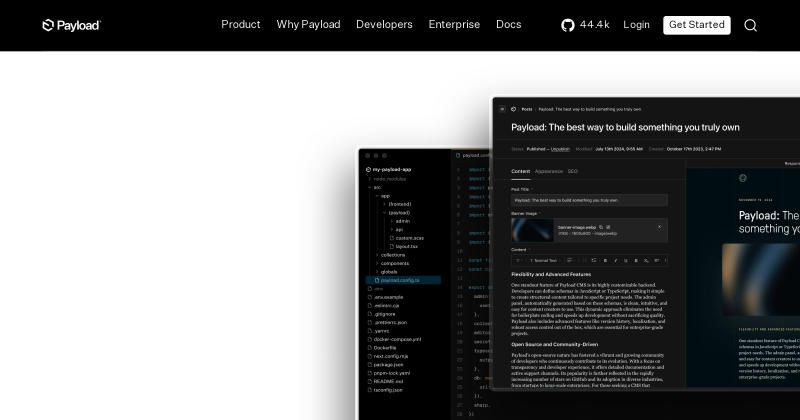Viewport: 800px width, 420px height.
Task: Open custom.scss in the file tree
Action: point(407,238)
